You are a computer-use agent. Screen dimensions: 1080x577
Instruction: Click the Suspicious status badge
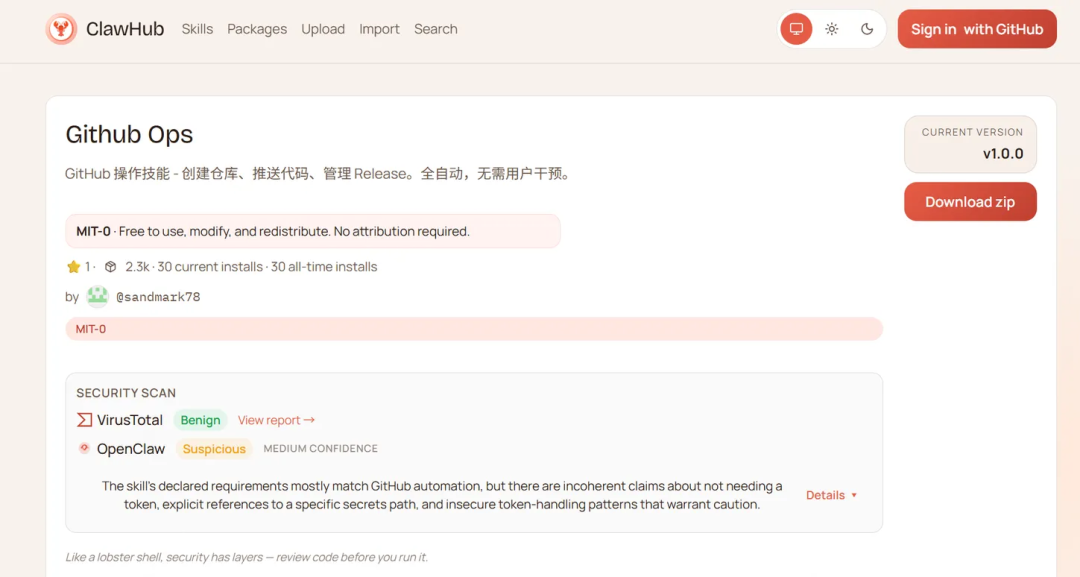tap(214, 449)
